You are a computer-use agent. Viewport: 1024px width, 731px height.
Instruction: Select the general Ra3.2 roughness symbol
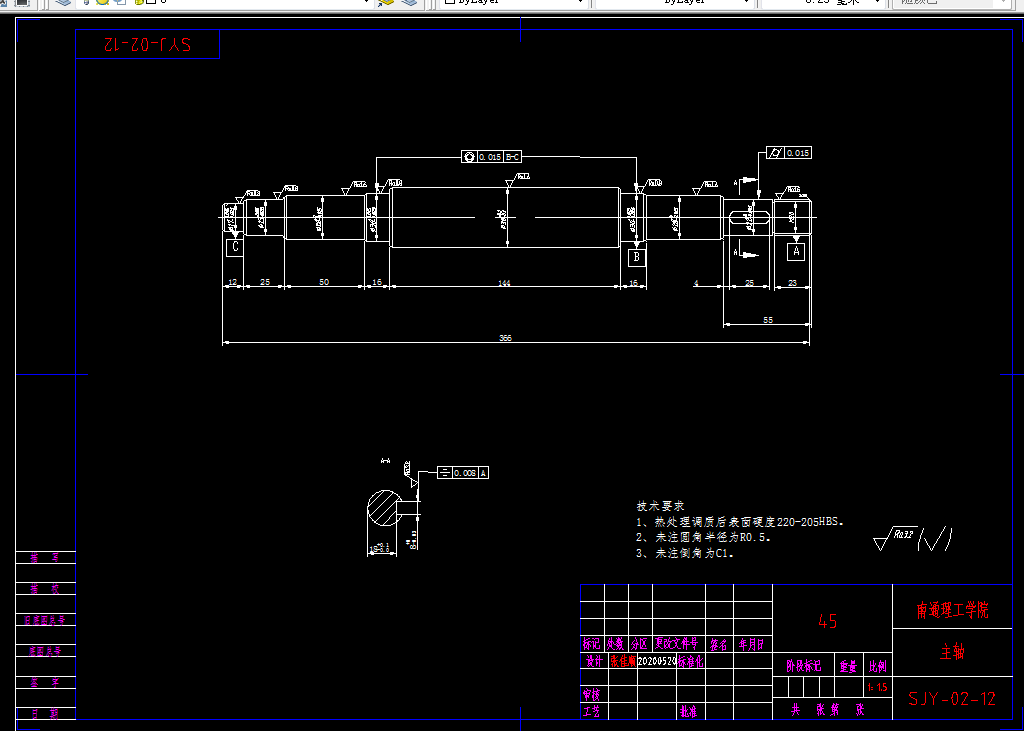click(895, 538)
